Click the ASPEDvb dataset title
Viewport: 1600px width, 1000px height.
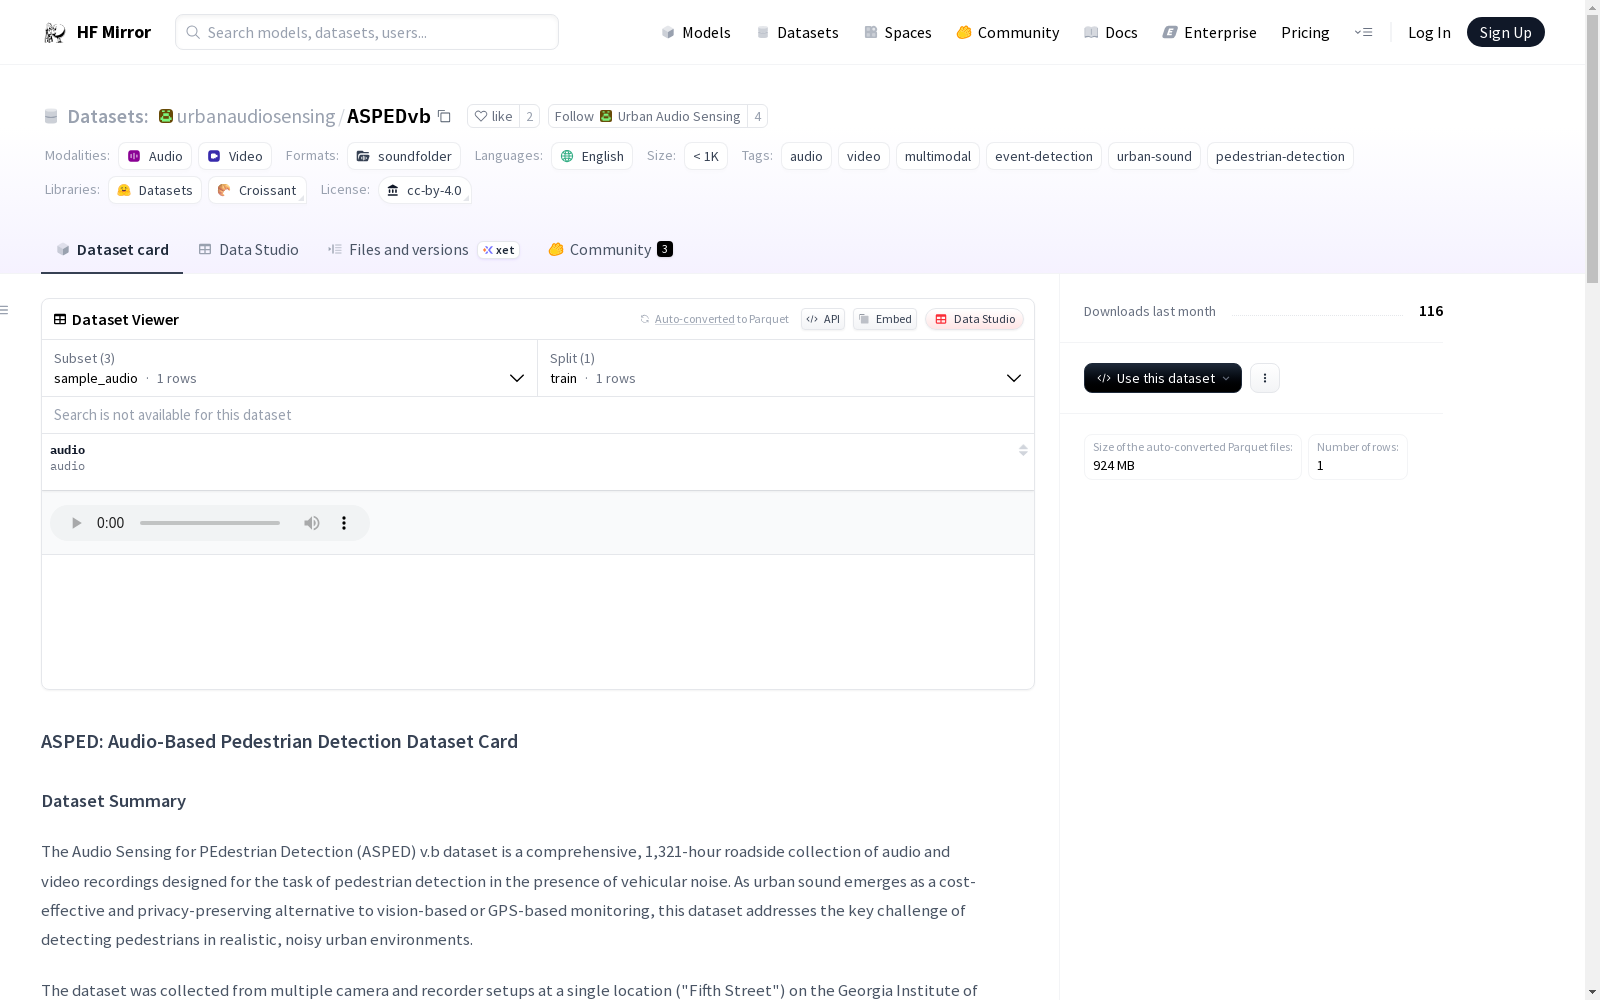tap(389, 117)
